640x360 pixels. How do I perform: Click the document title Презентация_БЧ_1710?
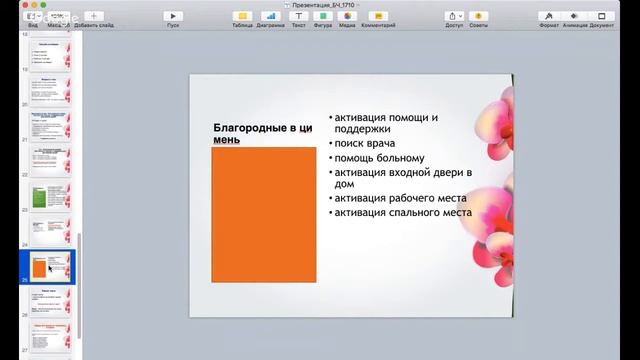(323, 5)
